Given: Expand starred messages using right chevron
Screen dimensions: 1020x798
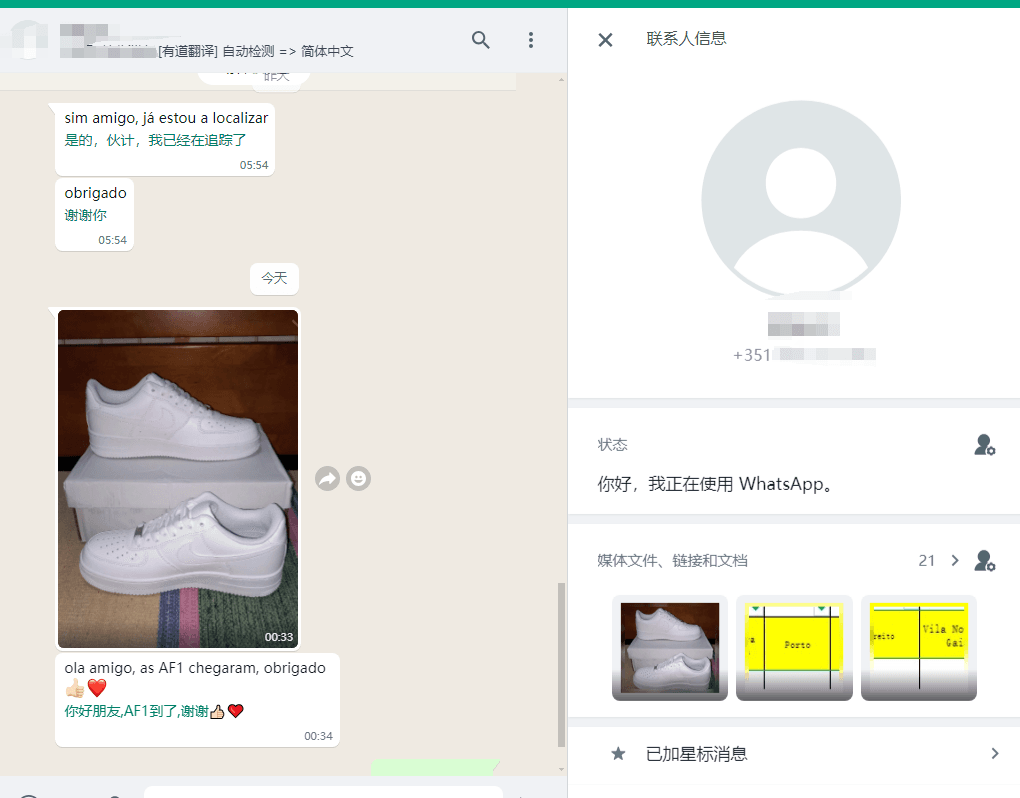Looking at the screenshot, I should click(994, 754).
